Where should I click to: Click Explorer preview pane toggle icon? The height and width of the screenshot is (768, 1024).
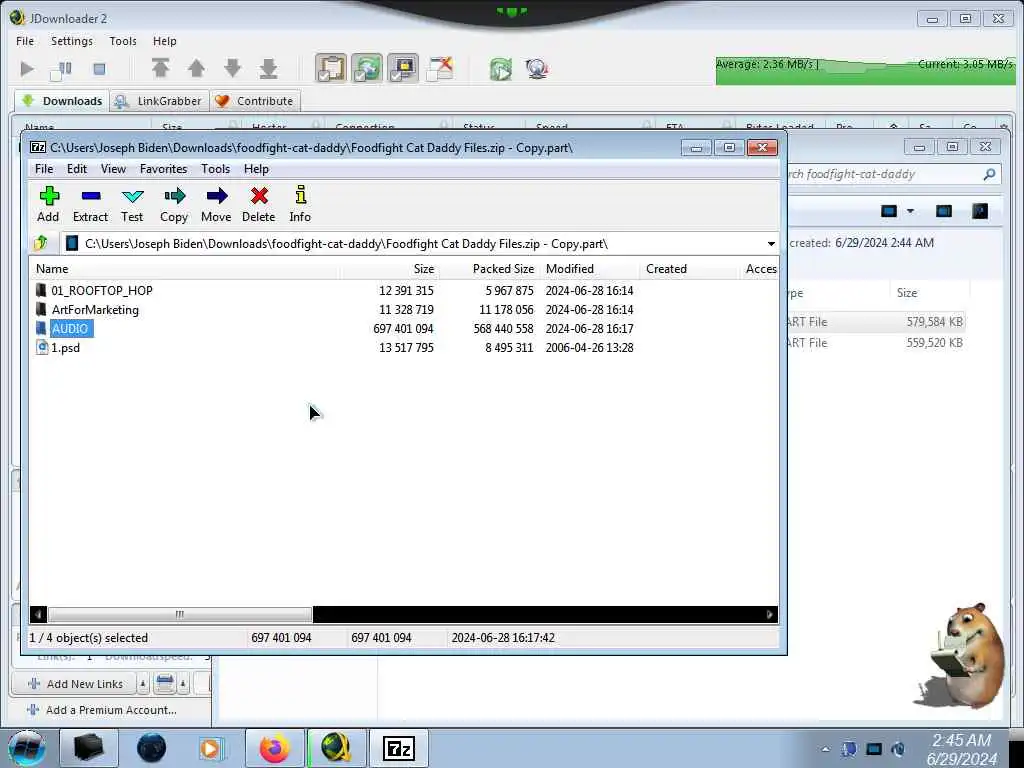944,211
